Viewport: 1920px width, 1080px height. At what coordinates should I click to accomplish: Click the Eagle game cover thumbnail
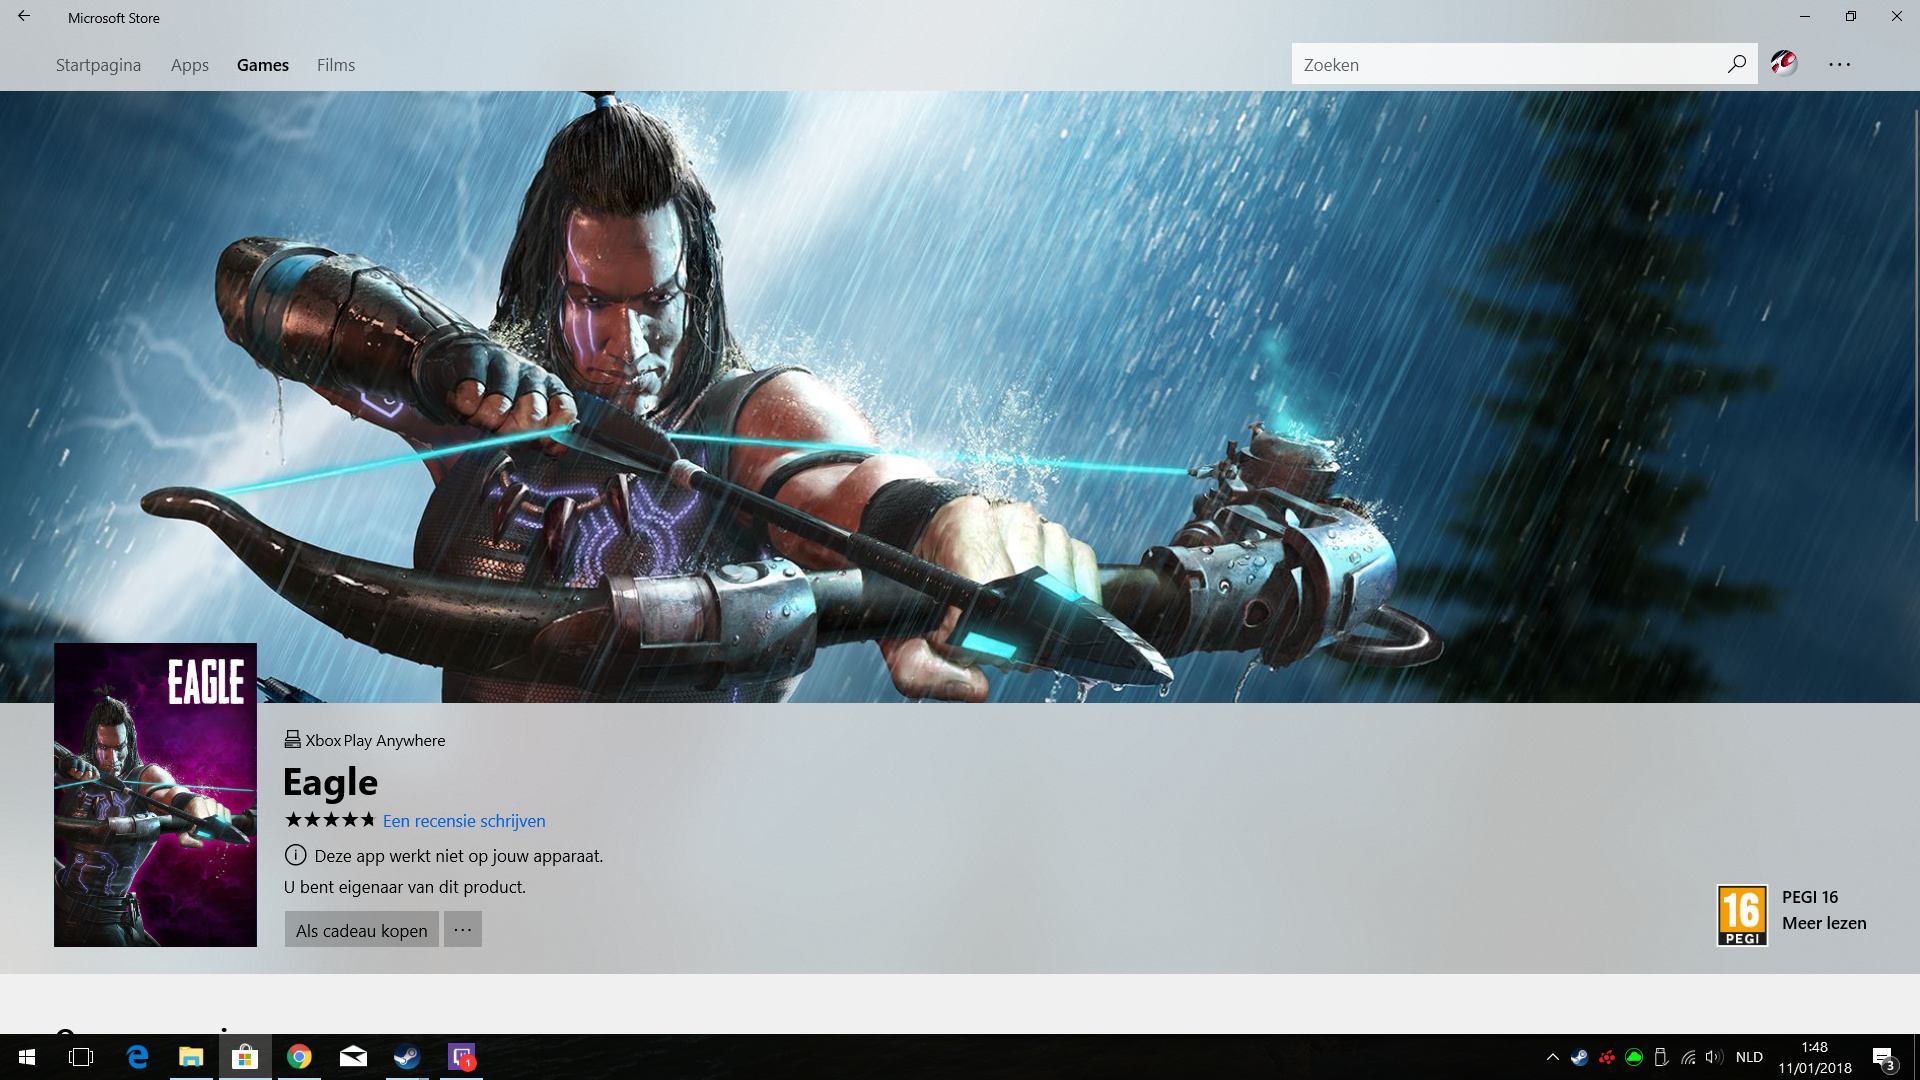point(155,795)
